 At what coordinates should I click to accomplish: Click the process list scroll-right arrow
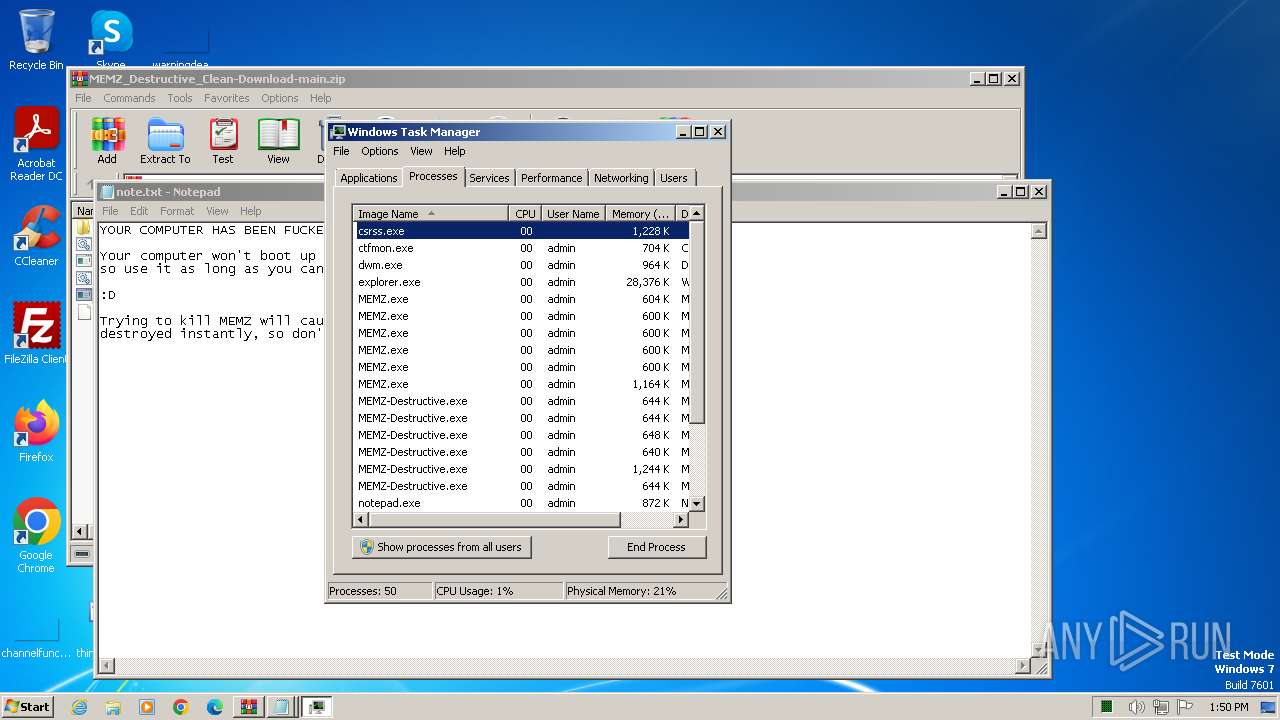pos(681,520)
